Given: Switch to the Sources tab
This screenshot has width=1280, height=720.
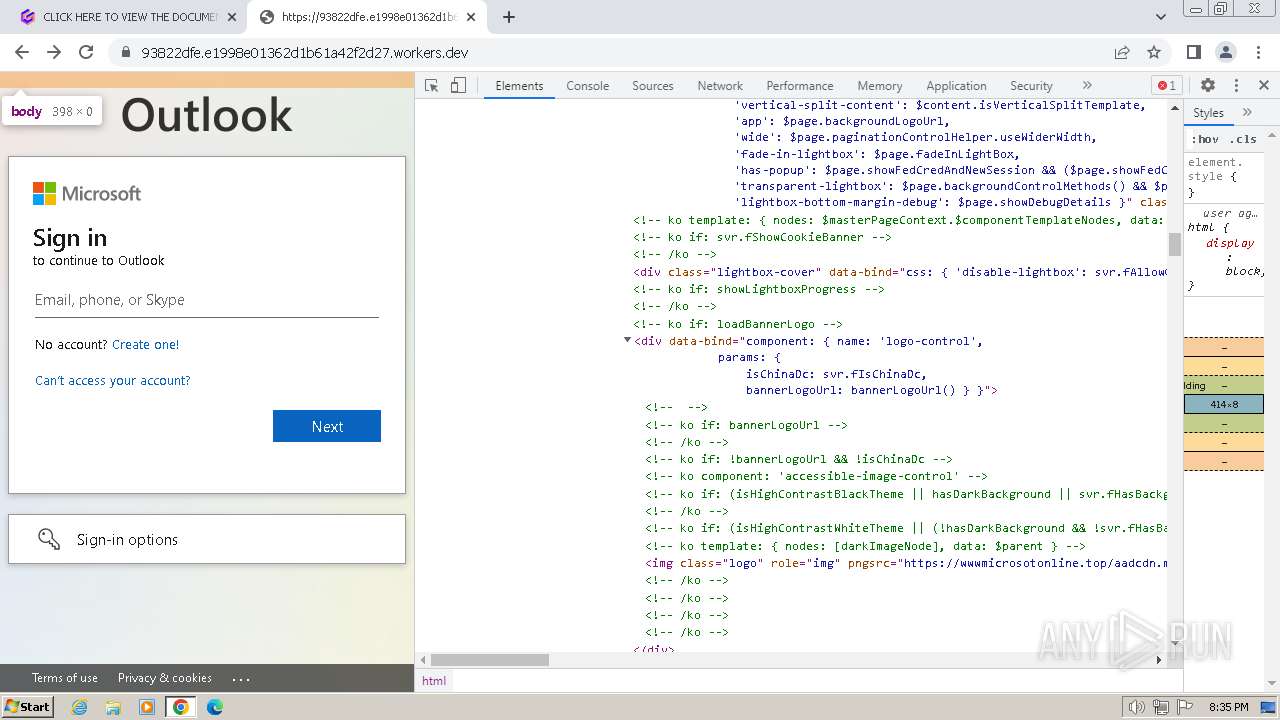Looking at the screenshot, I should [653, 86].
